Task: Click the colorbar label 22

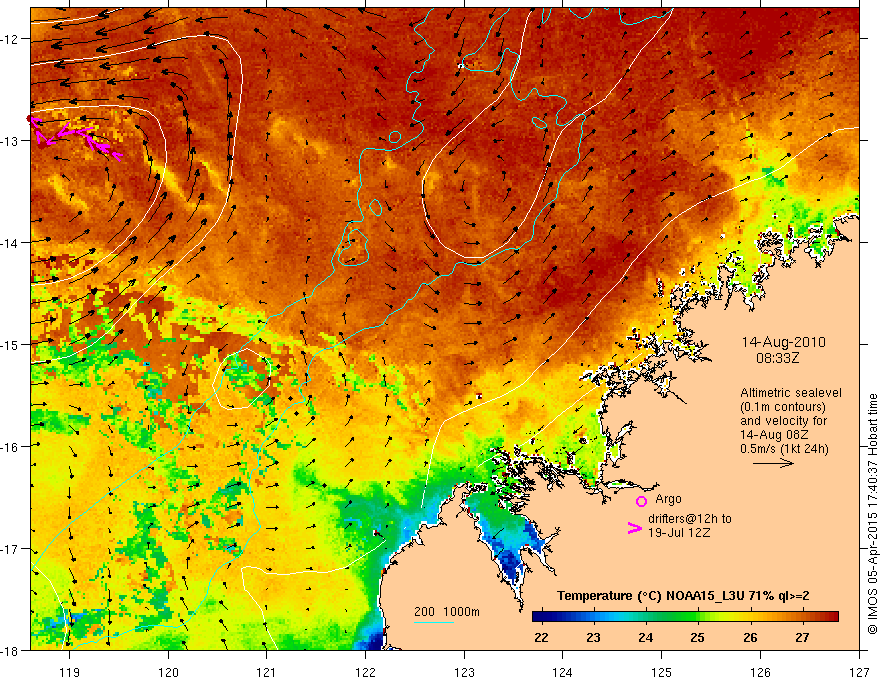Action: 541,637
